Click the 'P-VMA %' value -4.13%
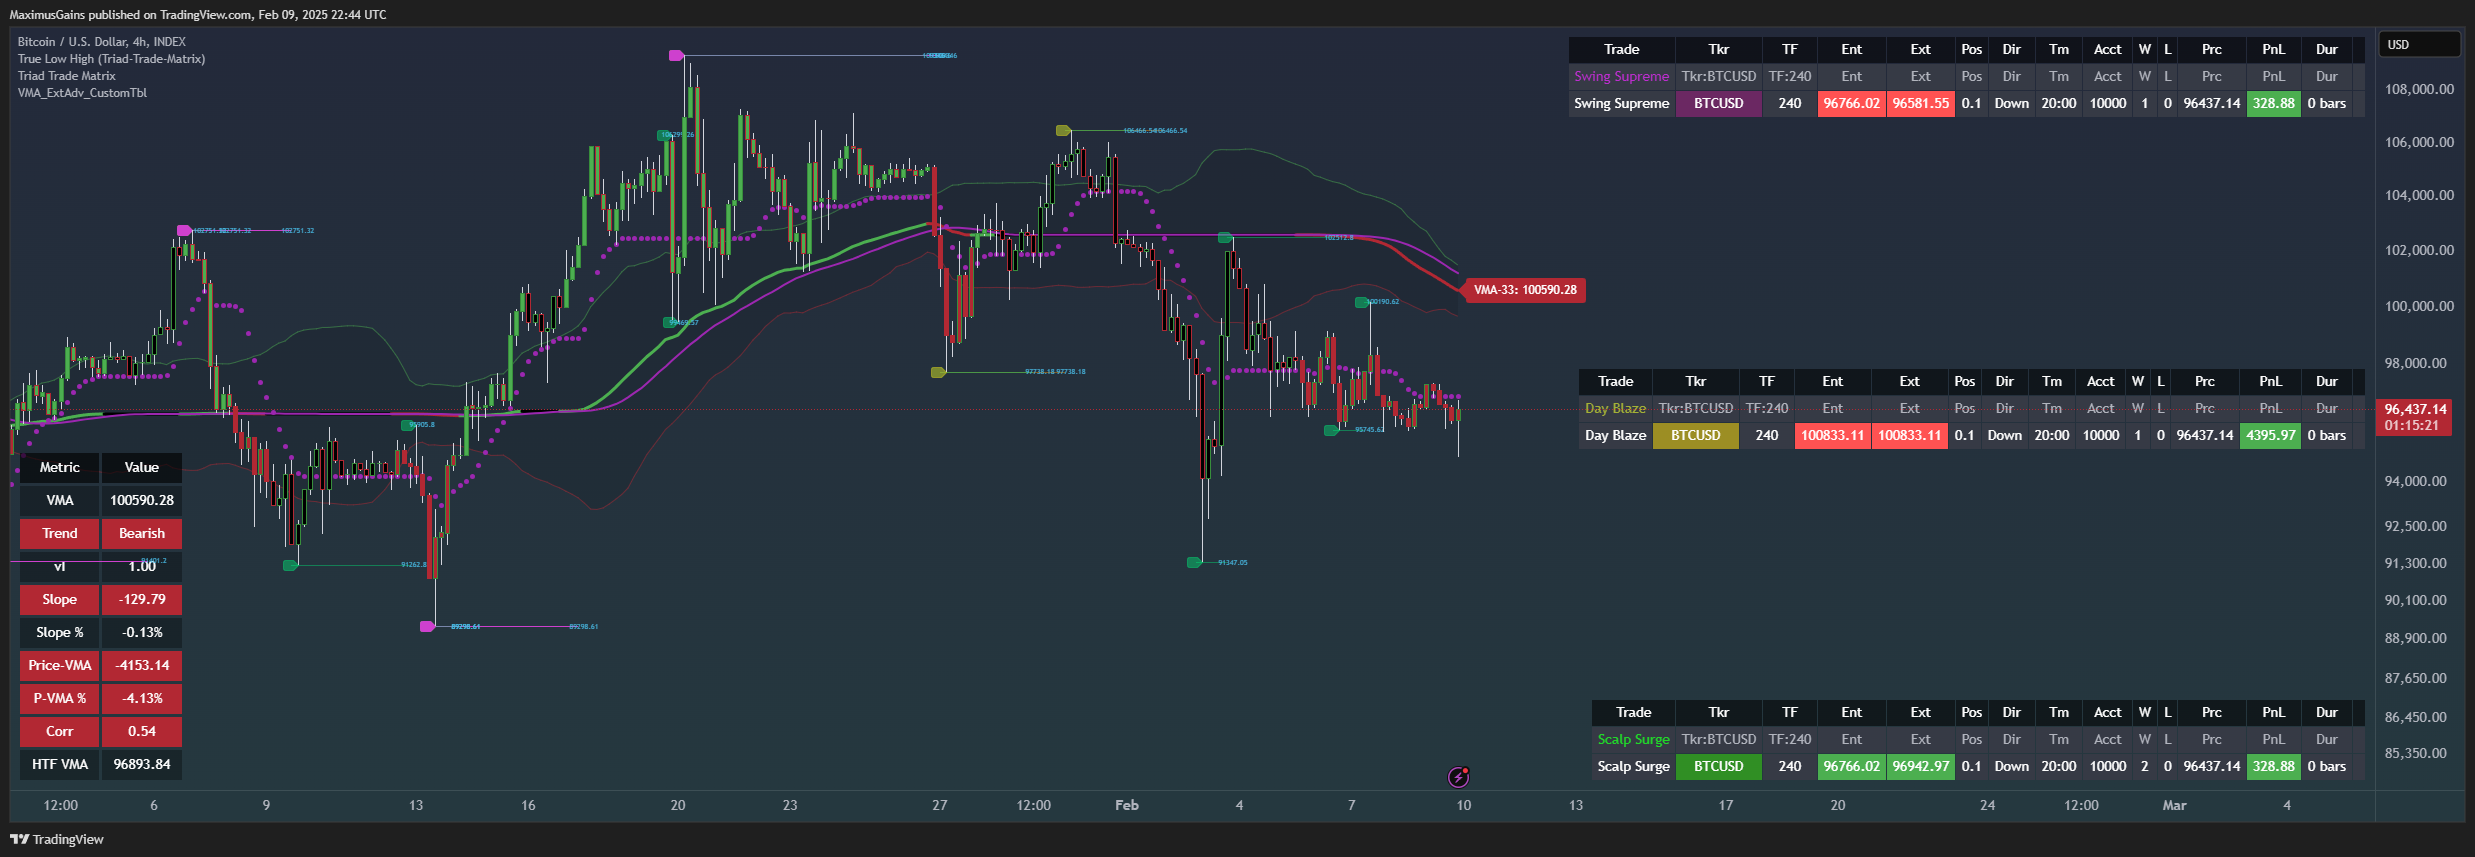Screen dimensions: 2475x857 click(x=142, y=699)
